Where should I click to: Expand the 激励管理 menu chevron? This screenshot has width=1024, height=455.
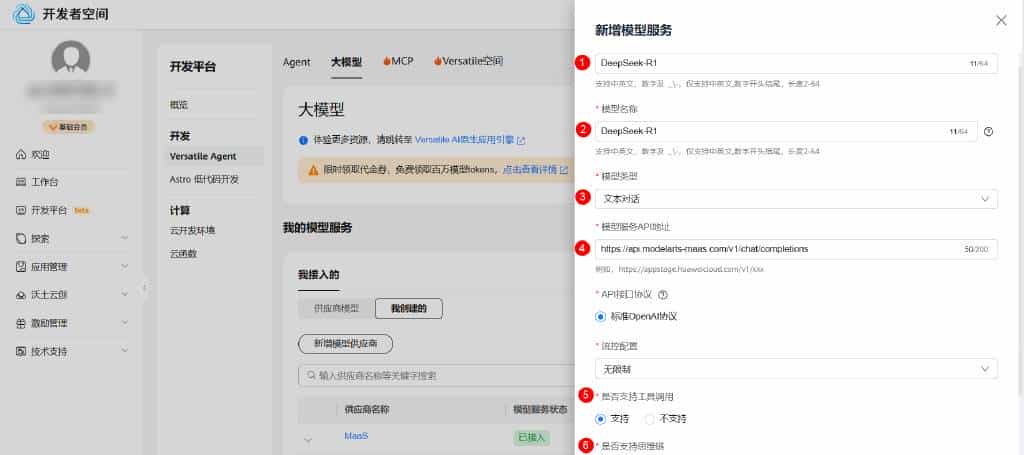click(125, 323)
